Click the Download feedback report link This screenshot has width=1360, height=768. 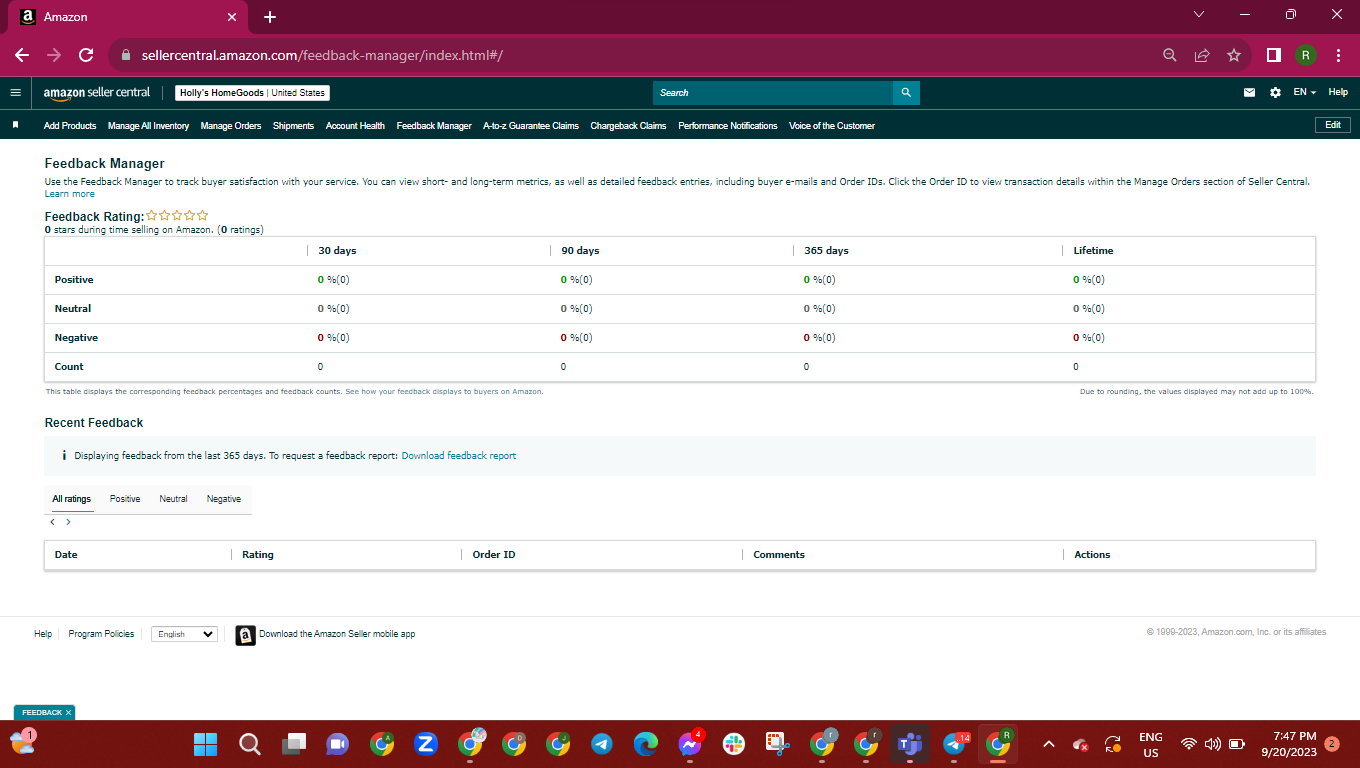click(x=459, y=456)
